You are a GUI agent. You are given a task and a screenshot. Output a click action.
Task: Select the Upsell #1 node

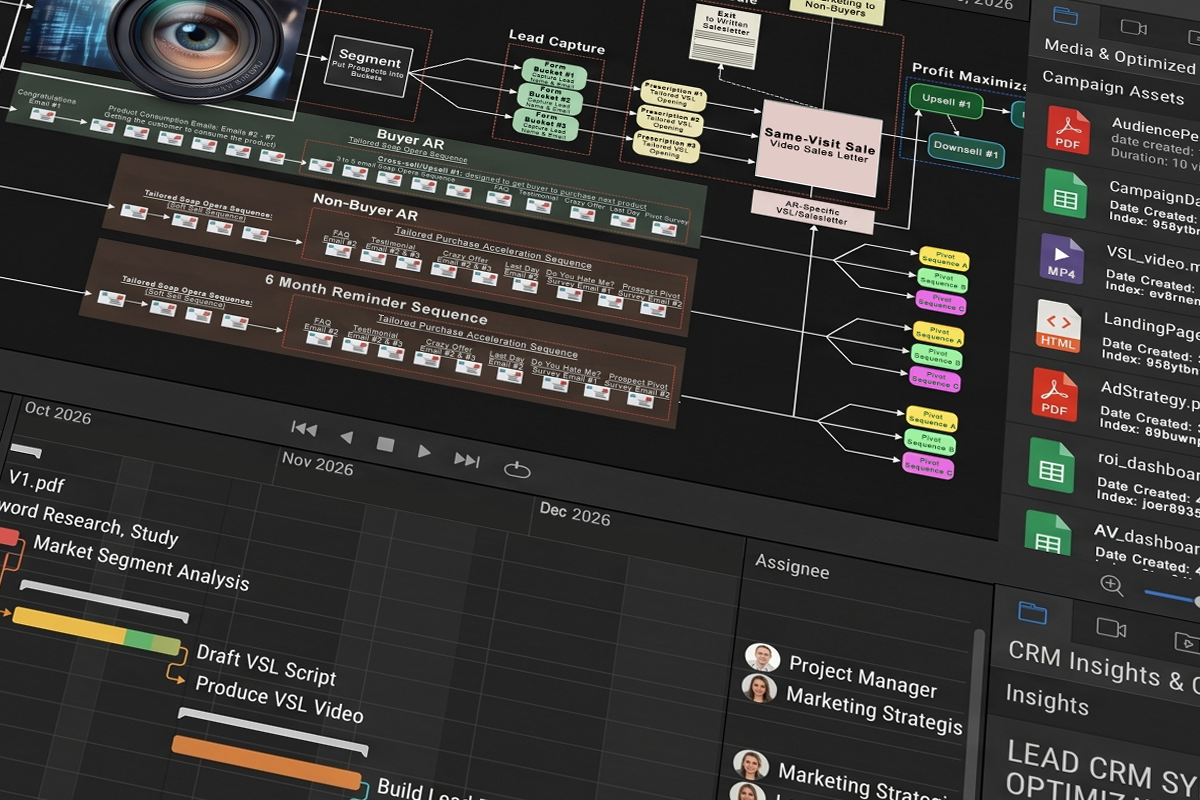[x=947, y=103]
